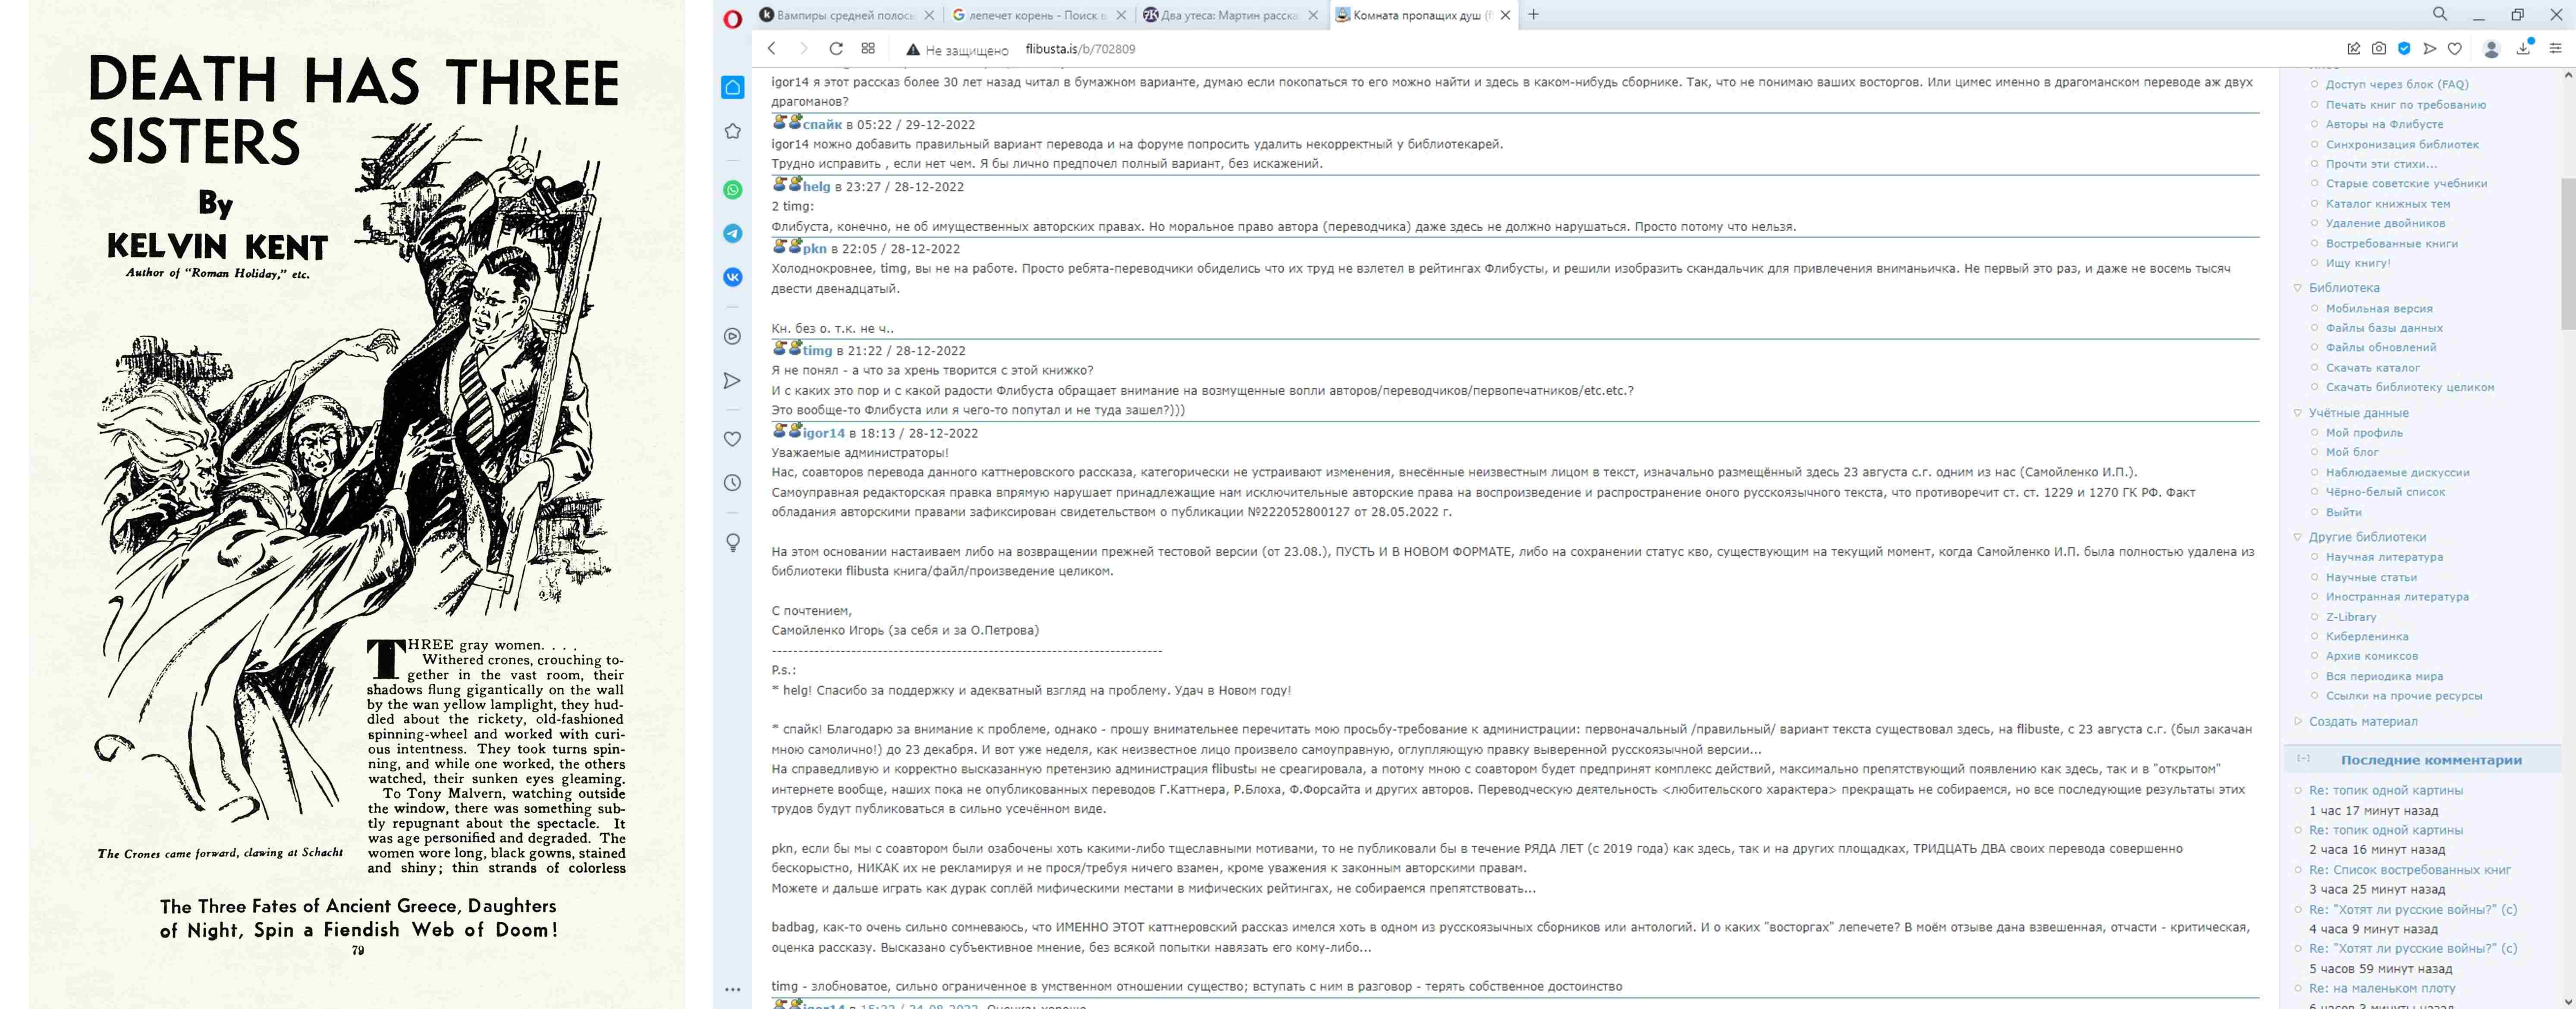Close the 'лепечет корень' tab
2576x1009 pixels.
pos(1121,15)
